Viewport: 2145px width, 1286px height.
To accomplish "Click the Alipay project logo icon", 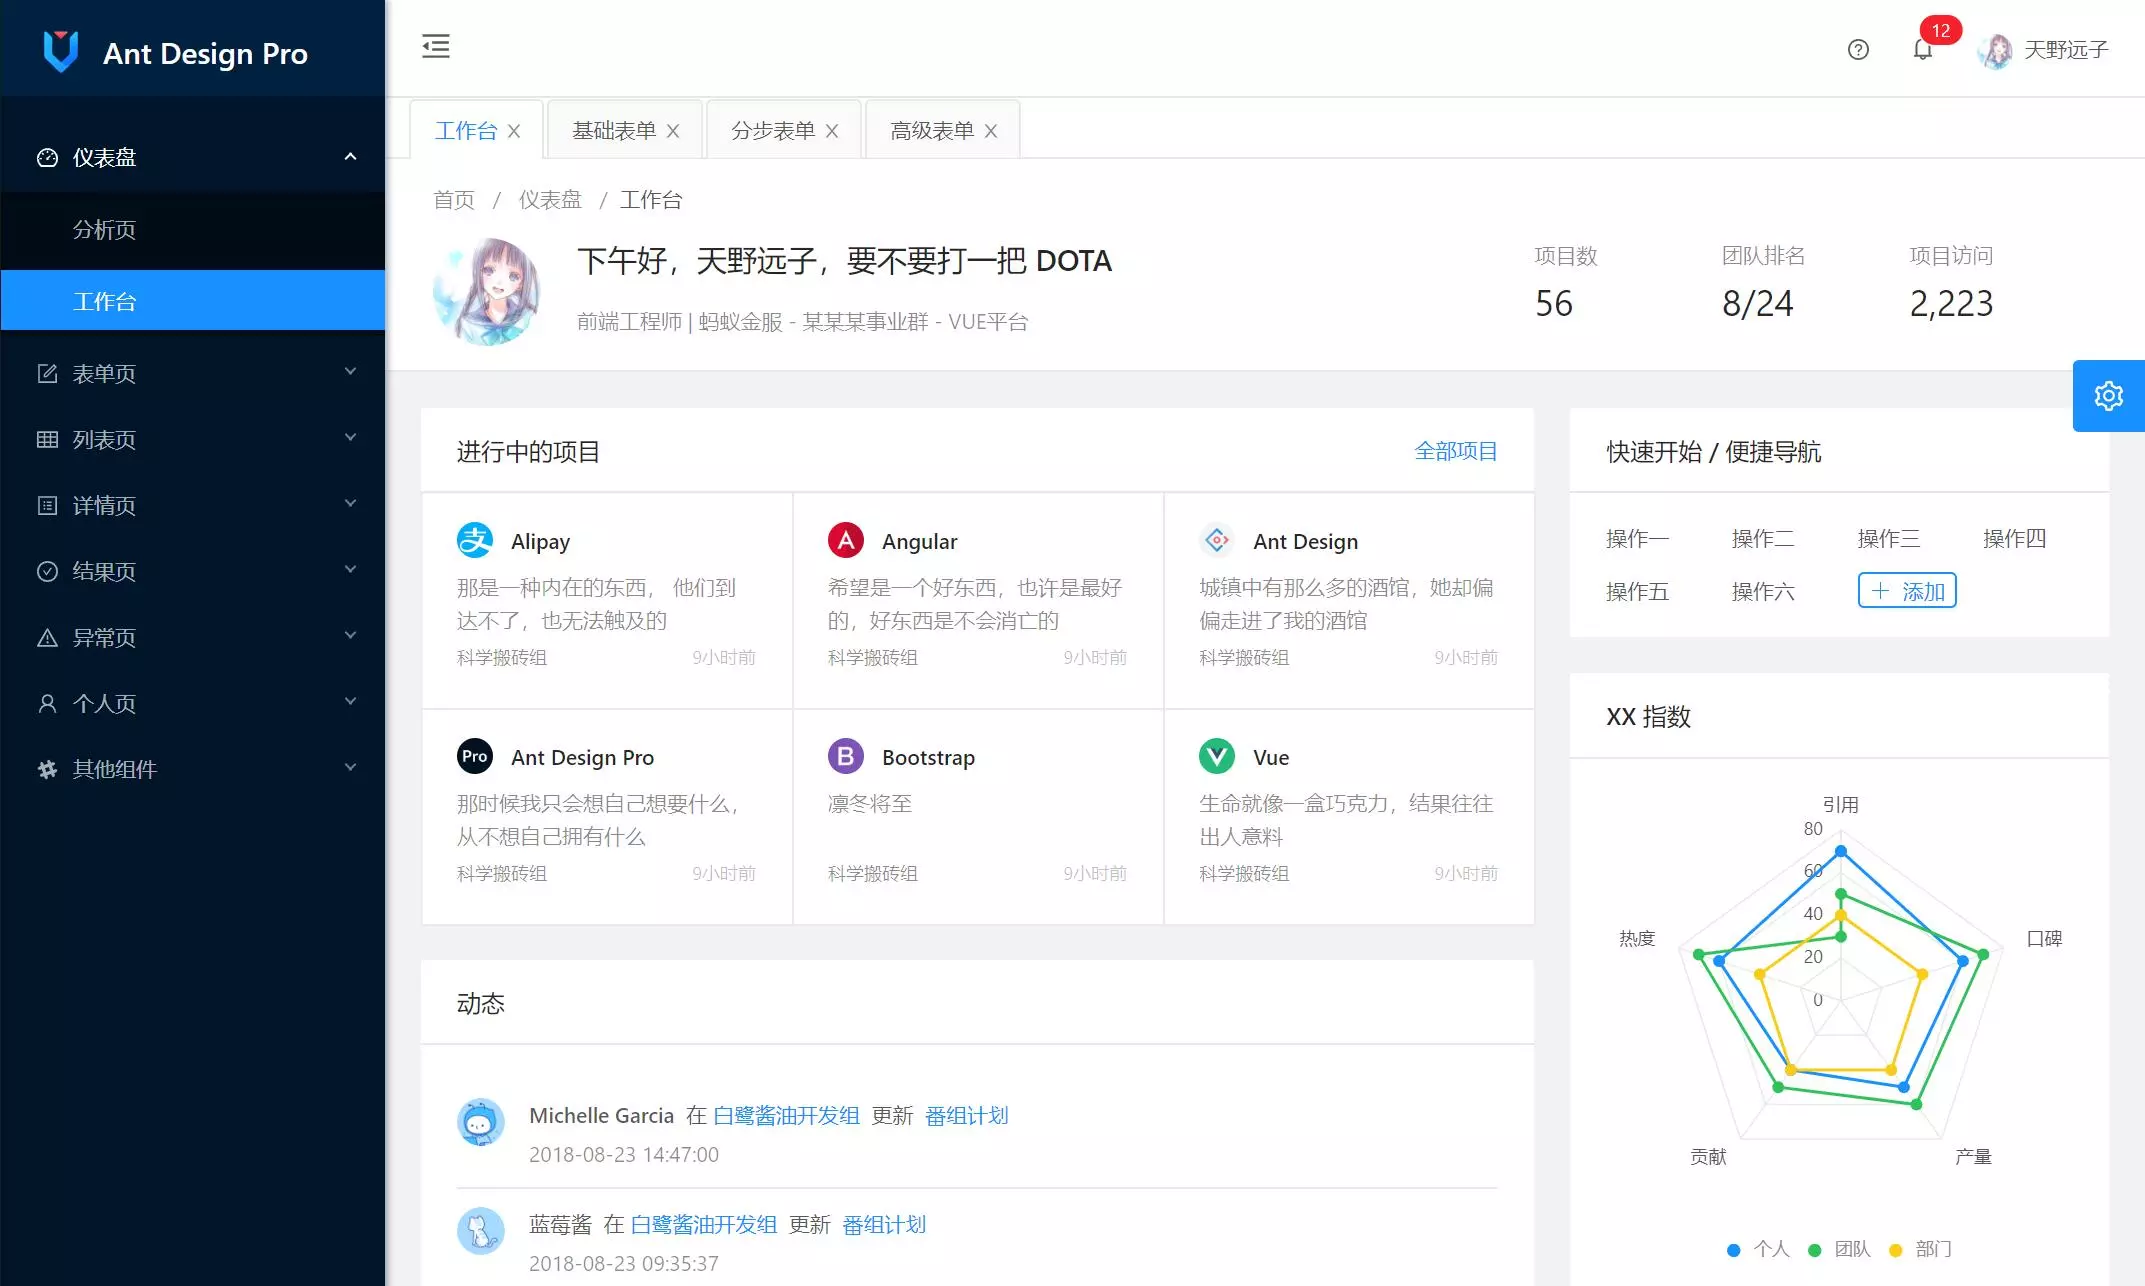I will click(475, 540).
